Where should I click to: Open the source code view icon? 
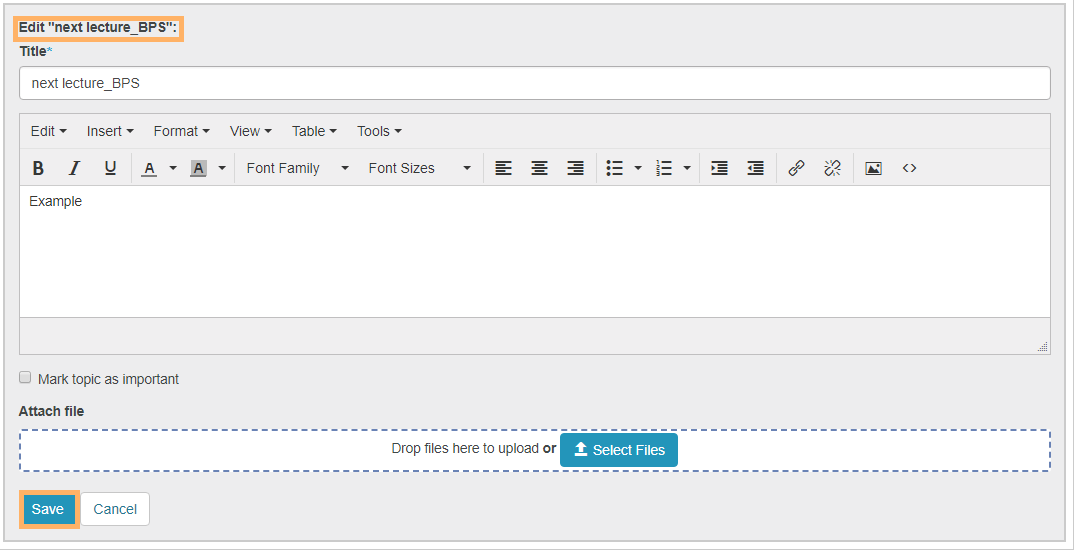click(909, 168)
